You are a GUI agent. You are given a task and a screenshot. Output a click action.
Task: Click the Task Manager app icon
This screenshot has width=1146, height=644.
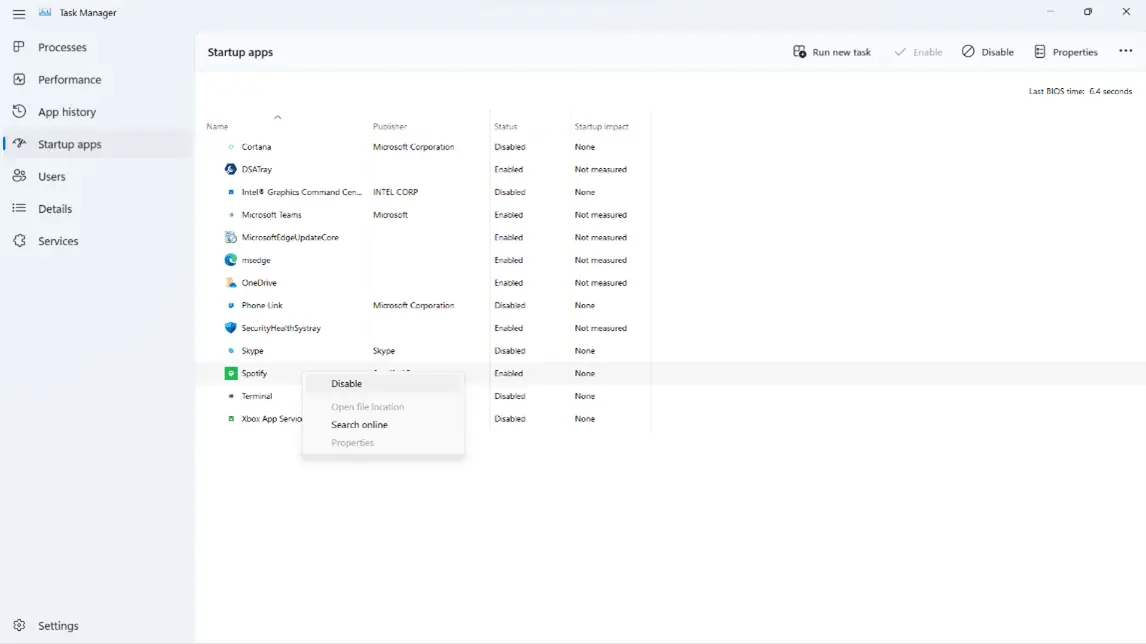tap(45, 12)
